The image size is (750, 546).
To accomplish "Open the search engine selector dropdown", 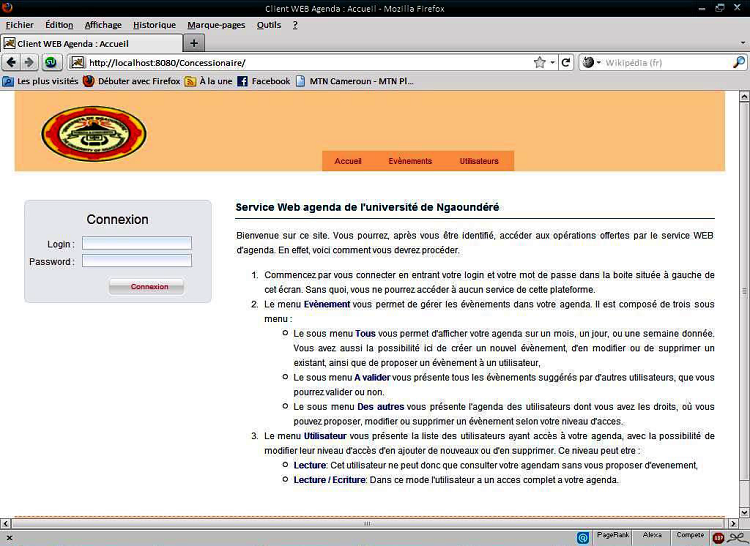I will tap(592, 62).
